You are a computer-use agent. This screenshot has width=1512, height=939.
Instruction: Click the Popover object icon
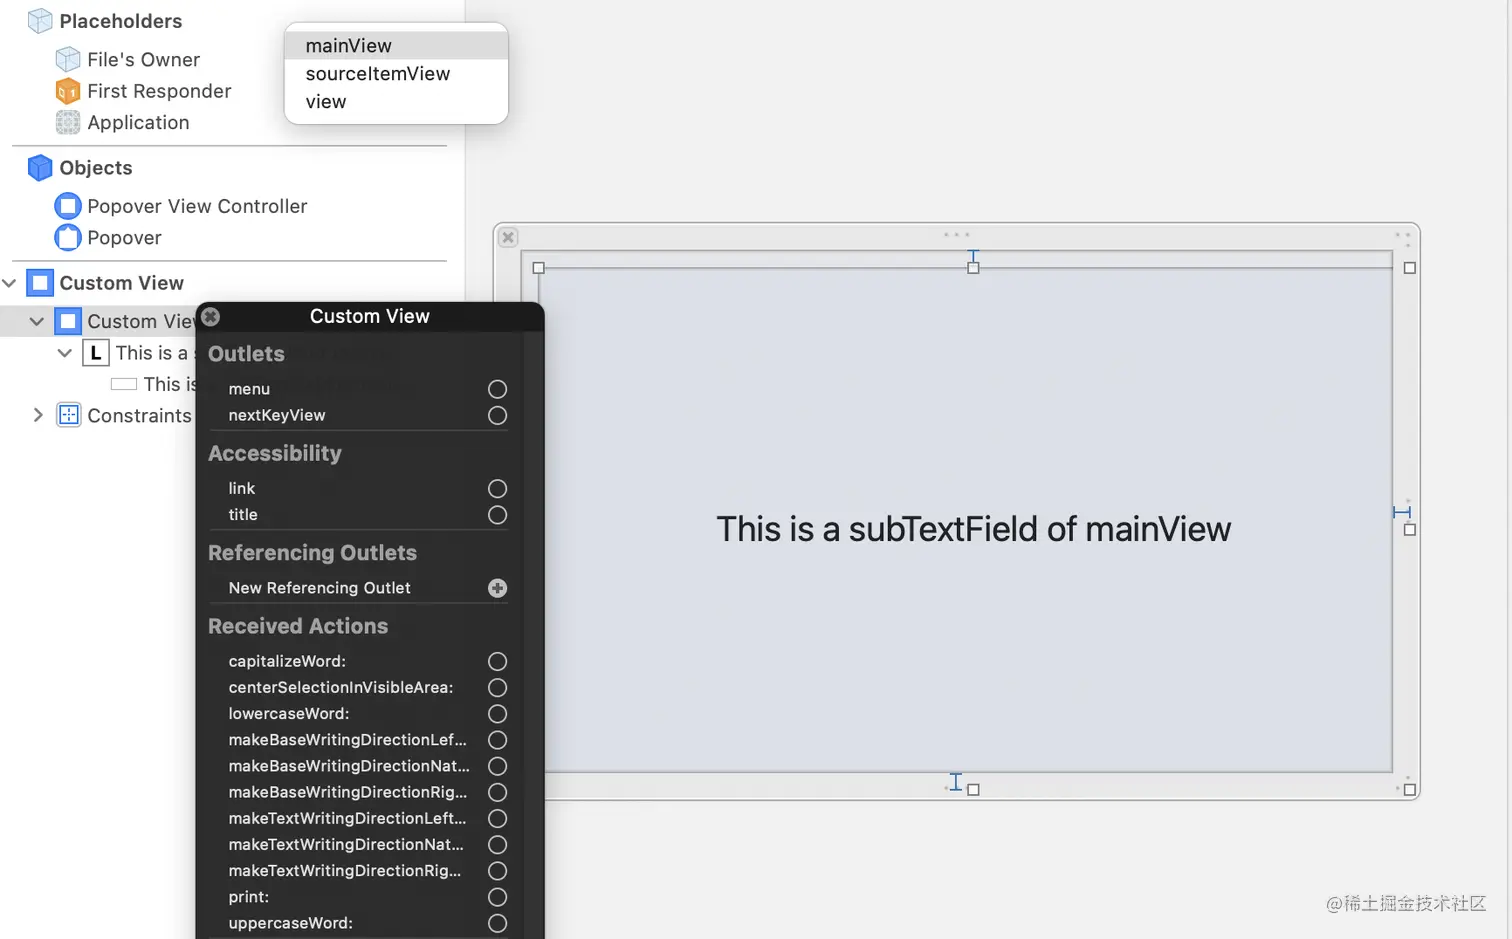[68, 238]
